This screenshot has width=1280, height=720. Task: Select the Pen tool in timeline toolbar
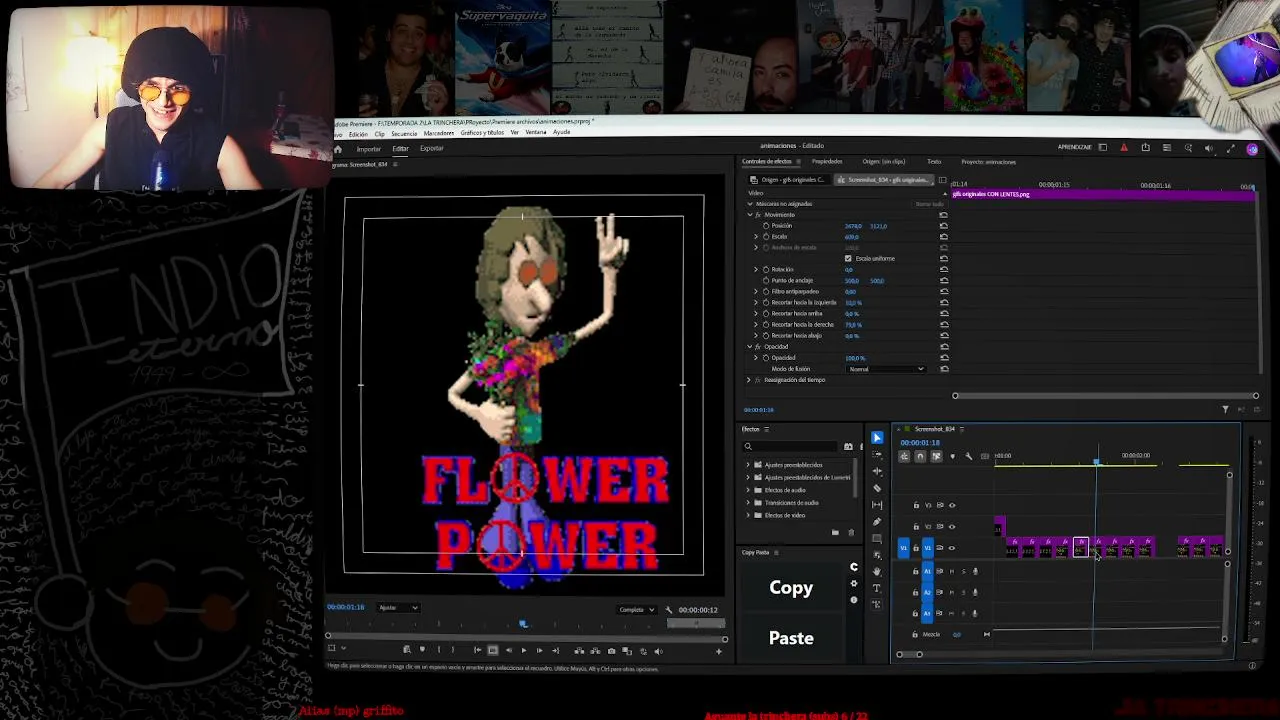pos(877,521)
